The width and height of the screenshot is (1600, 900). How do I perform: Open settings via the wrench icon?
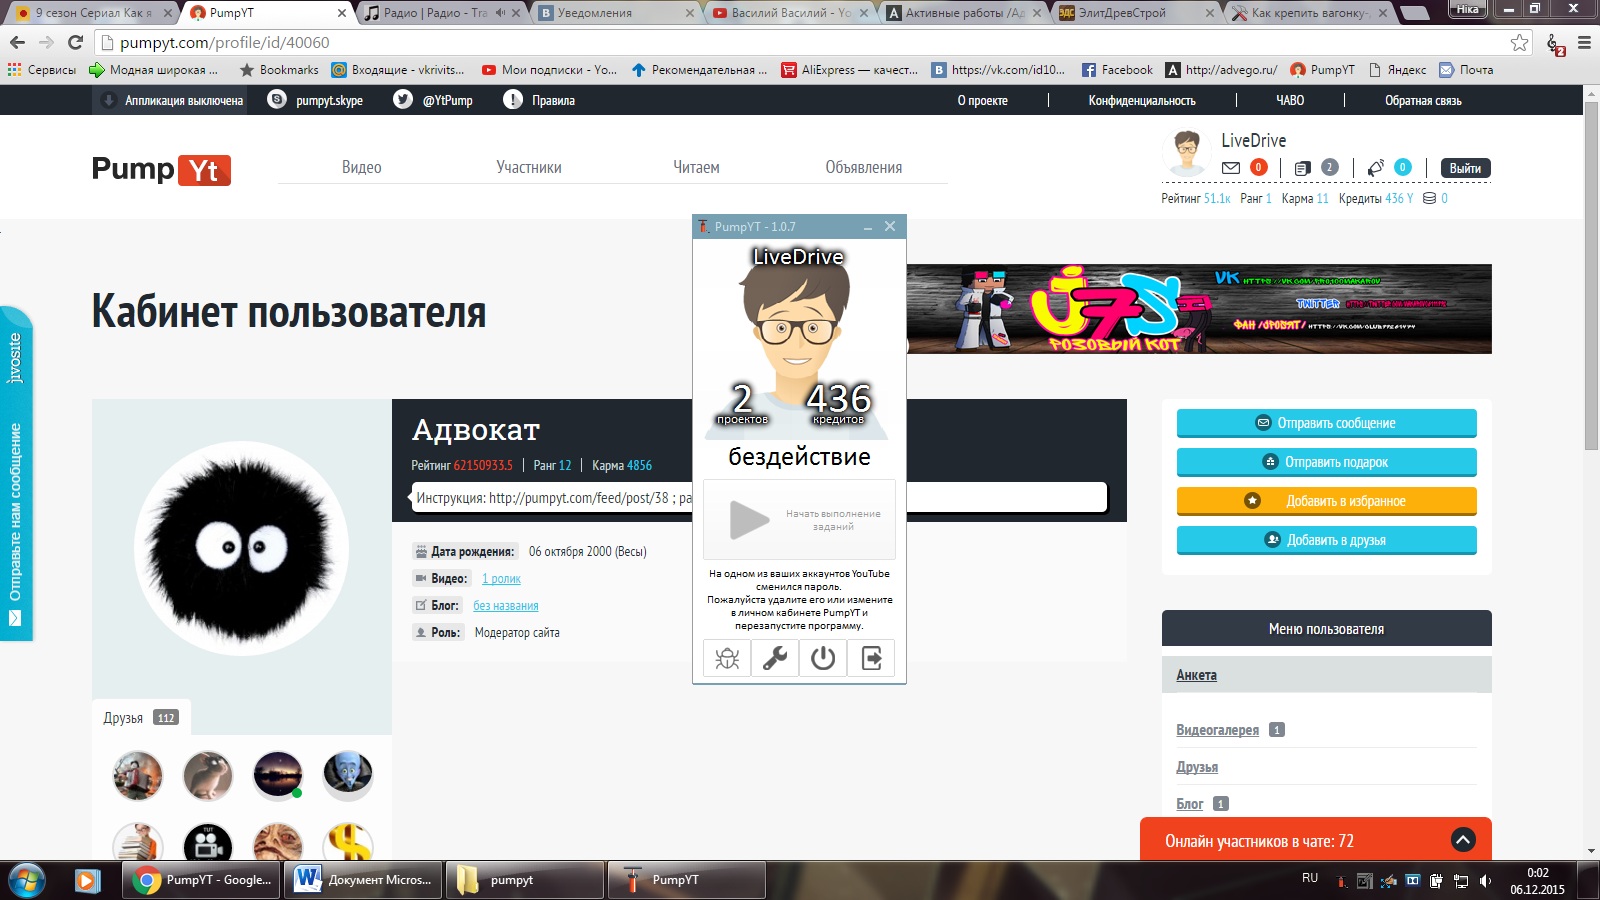(x=775, y=658)
